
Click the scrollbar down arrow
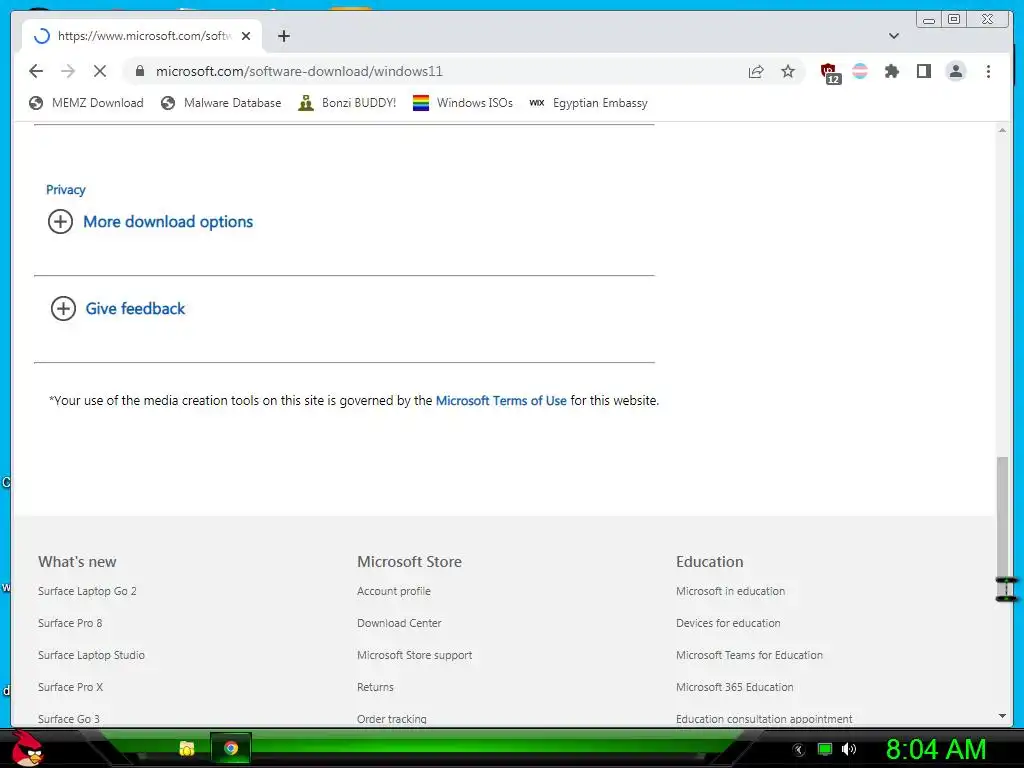click(1002, 716)
